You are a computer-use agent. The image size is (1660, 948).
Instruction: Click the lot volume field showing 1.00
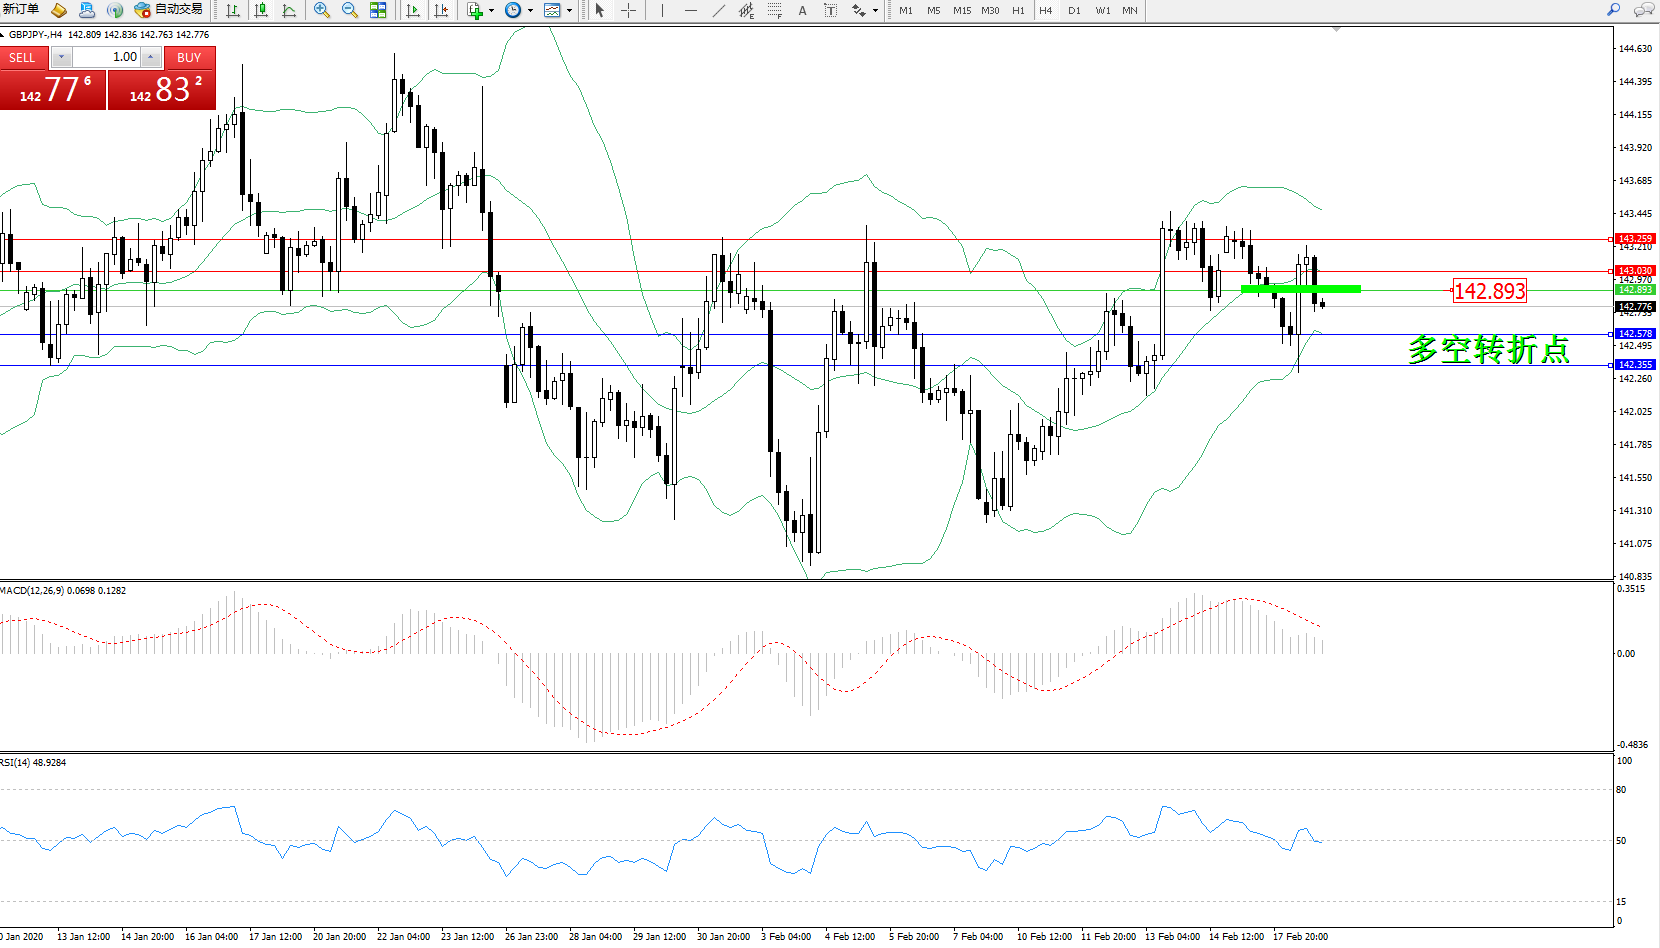106,57
